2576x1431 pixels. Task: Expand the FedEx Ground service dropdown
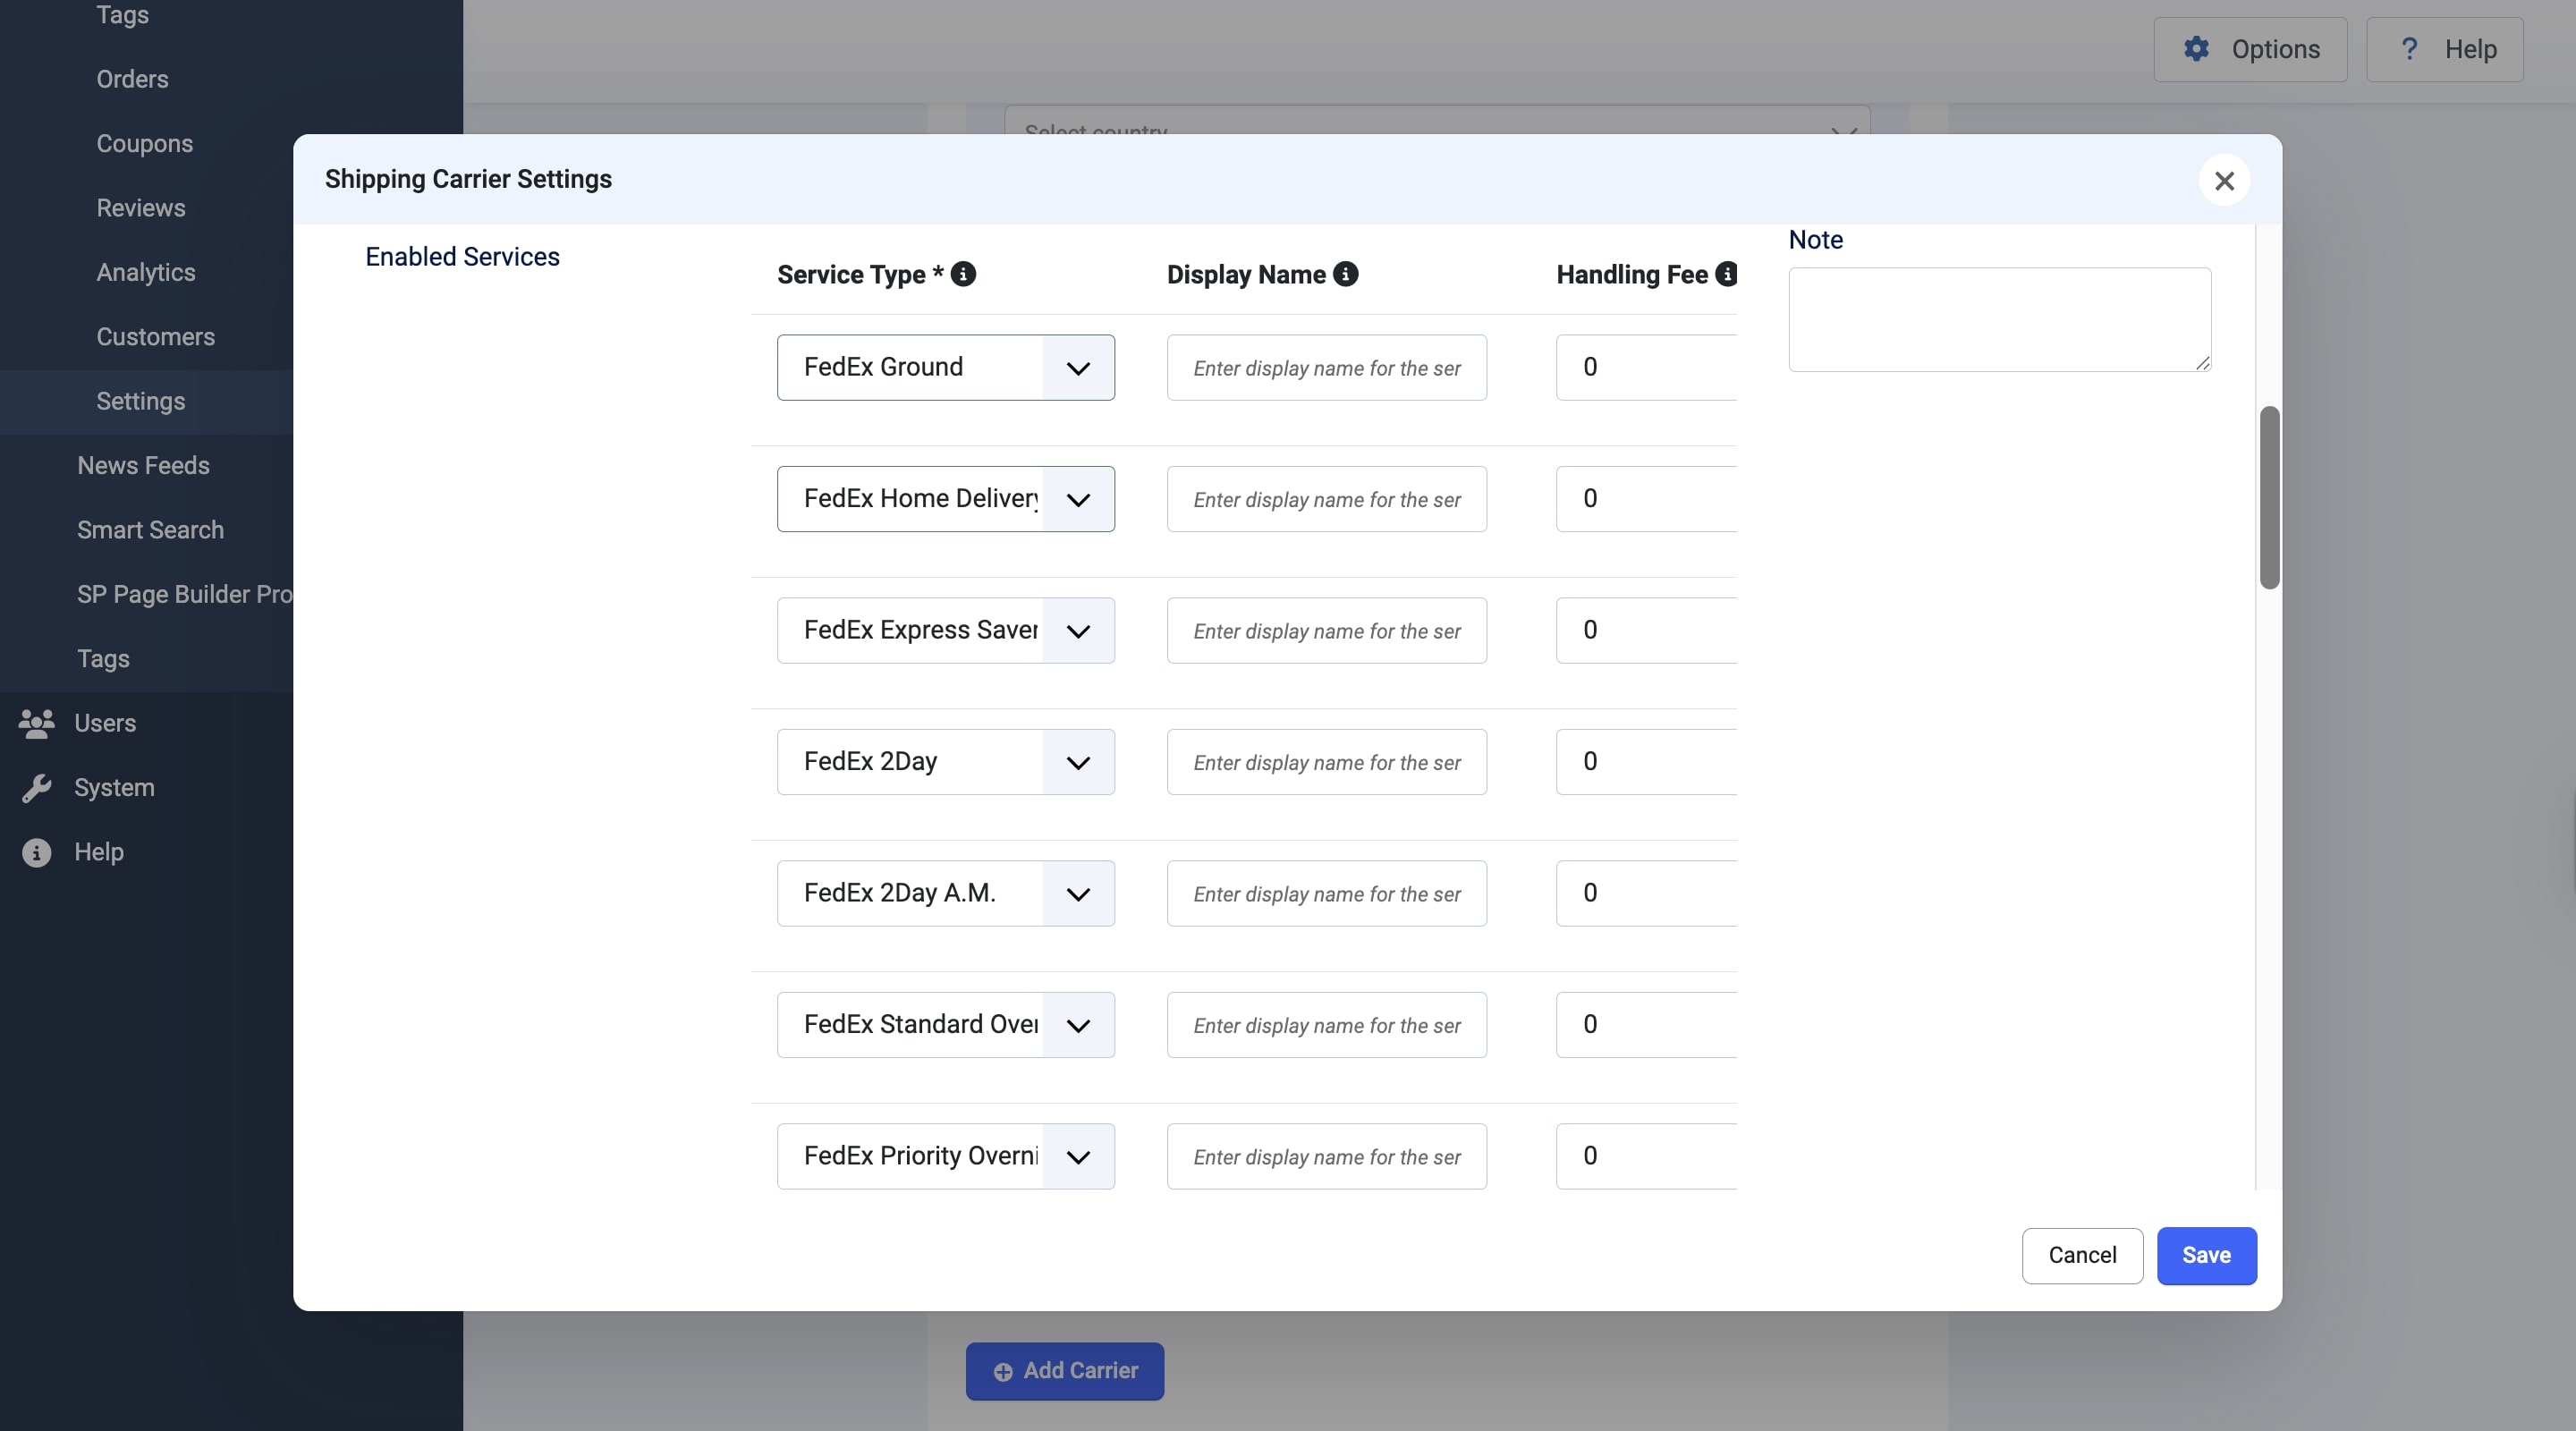[1077, 368]
